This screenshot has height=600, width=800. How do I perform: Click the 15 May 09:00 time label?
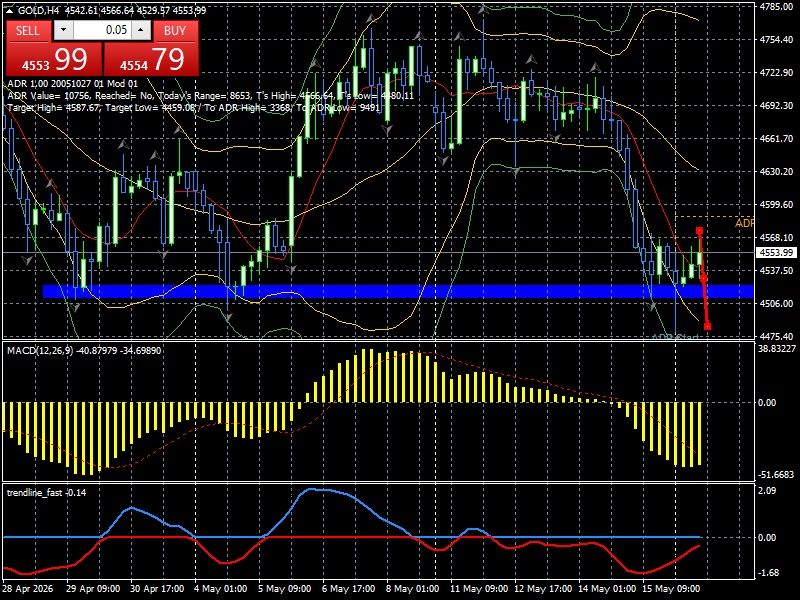pyautogui.click(x=671, y=588)
